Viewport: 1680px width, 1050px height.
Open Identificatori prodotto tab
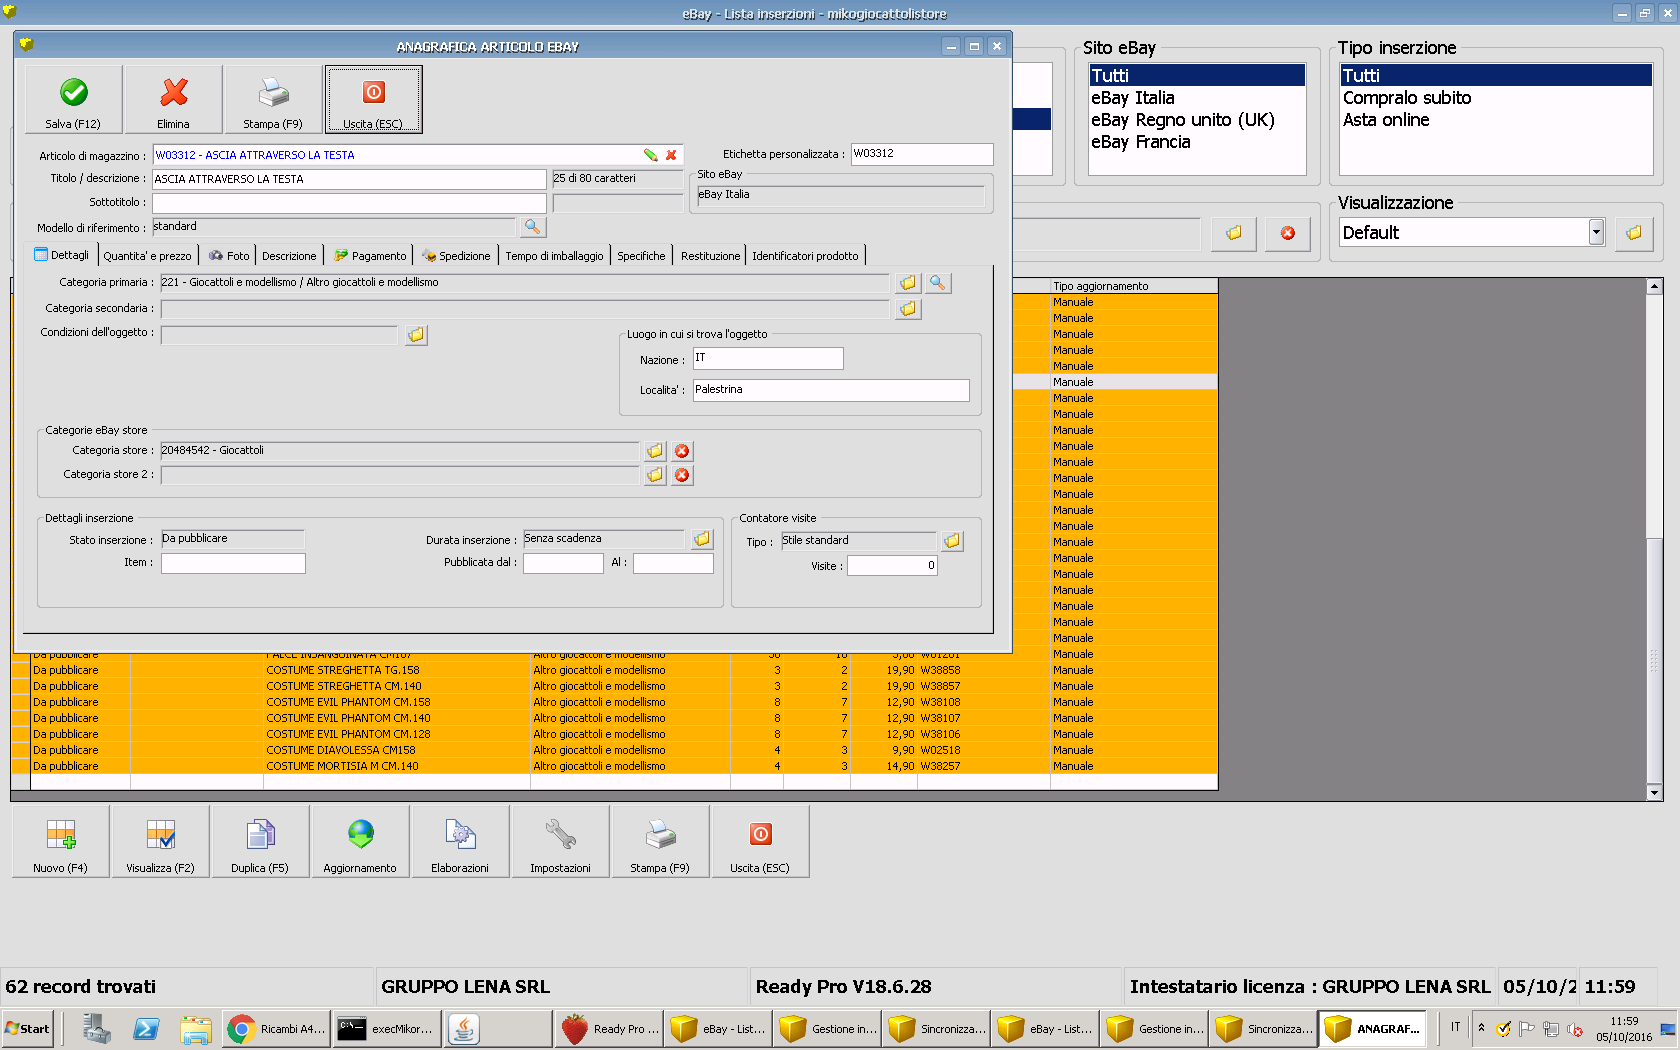tap(805, 256)
